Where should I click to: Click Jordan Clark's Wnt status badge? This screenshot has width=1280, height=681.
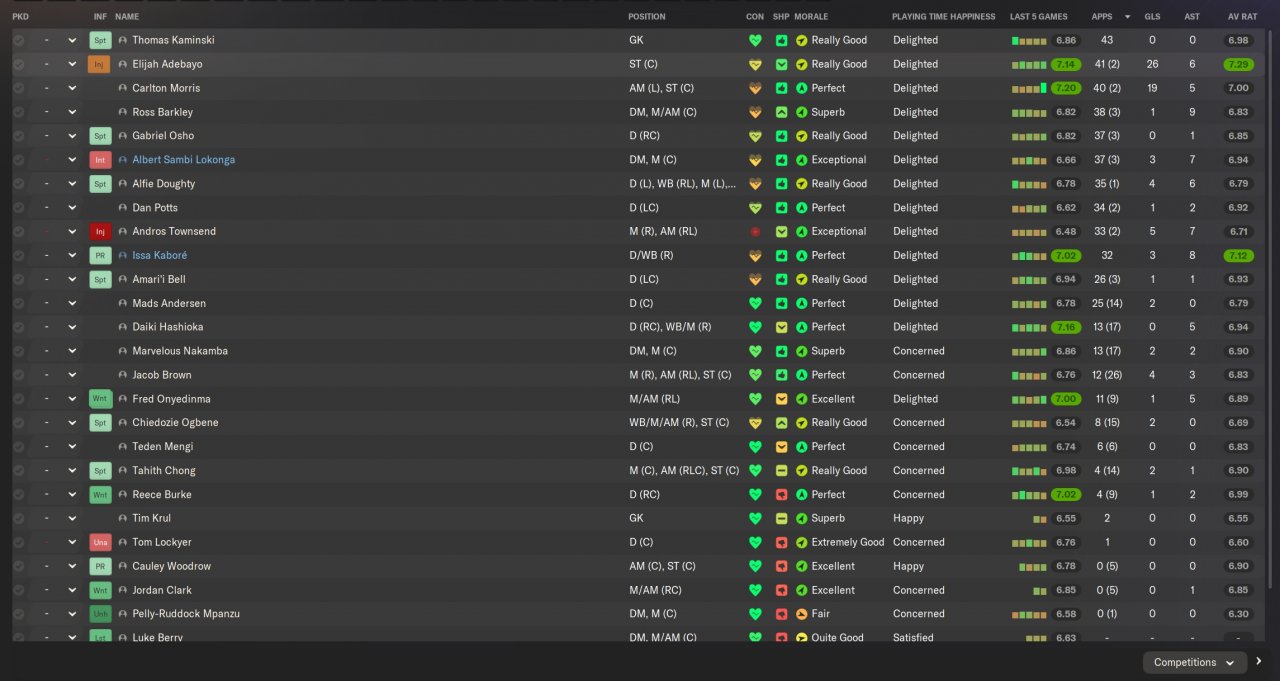click(100, 590)
